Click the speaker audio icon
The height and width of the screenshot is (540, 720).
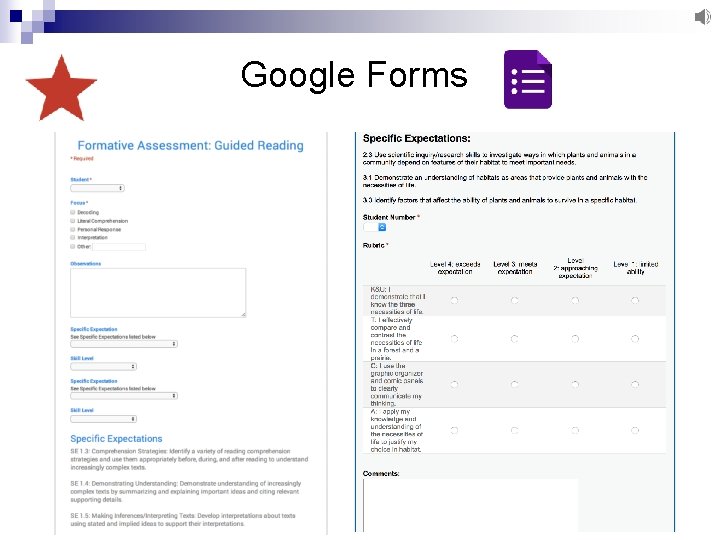703,17
